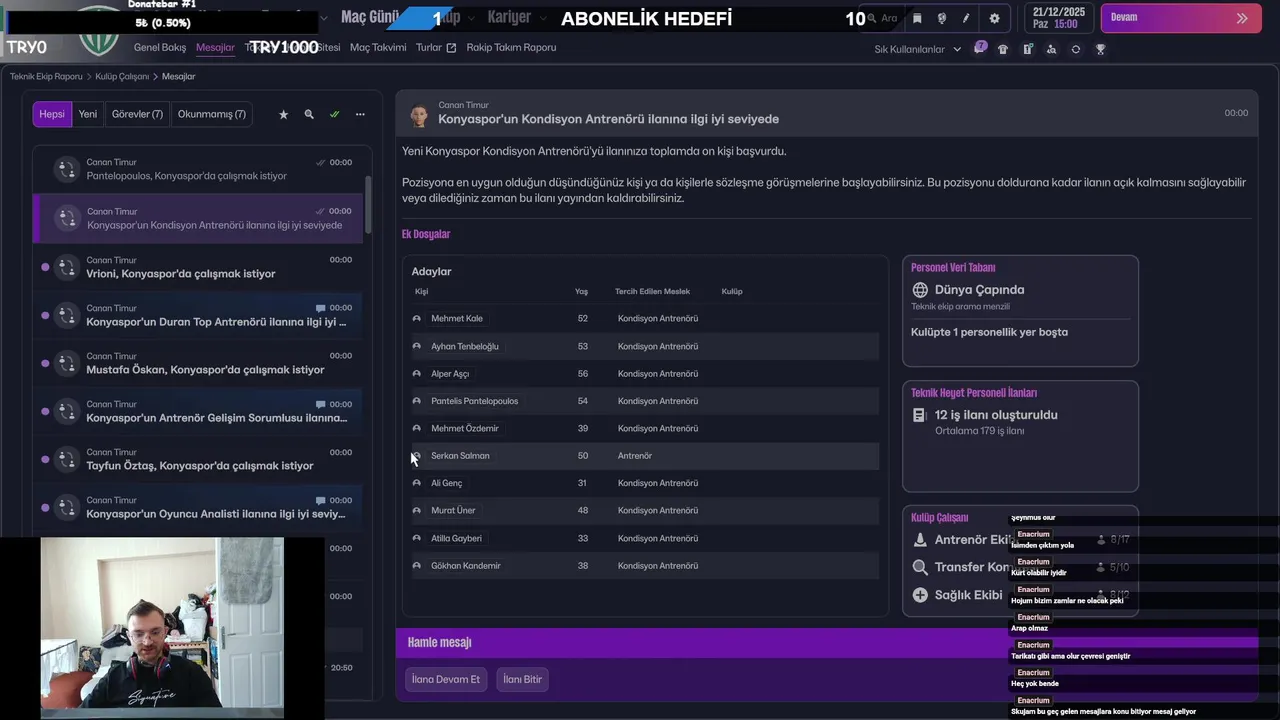Switch to Okunmamış (7) filter tab

(x=212, y=114)
